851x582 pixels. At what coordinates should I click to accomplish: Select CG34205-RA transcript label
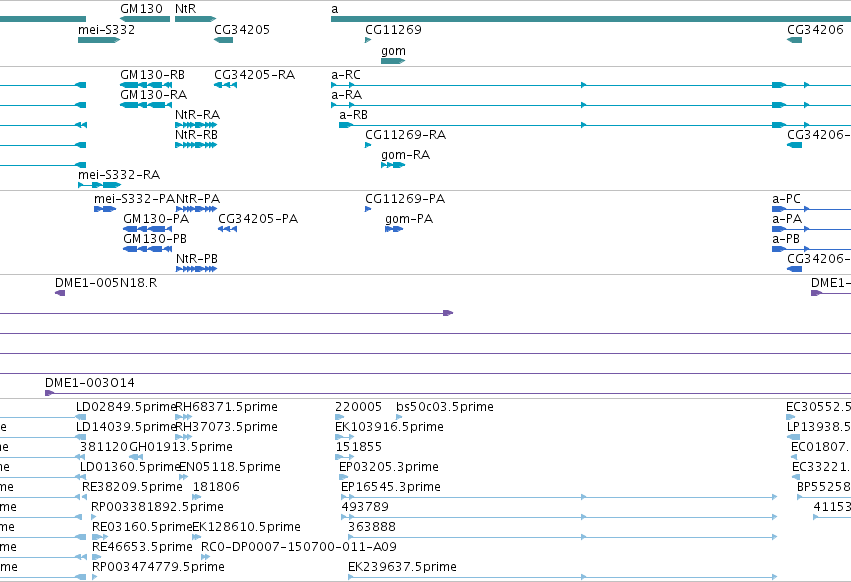254,74
